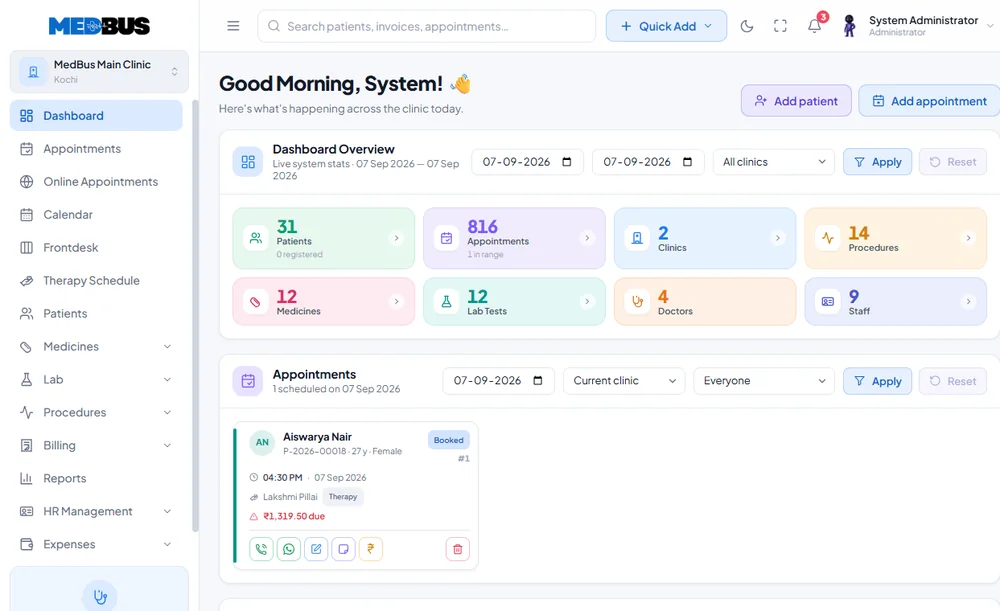Click the Add patient button
Screen dimensions: 1000x611
point(796,101)
